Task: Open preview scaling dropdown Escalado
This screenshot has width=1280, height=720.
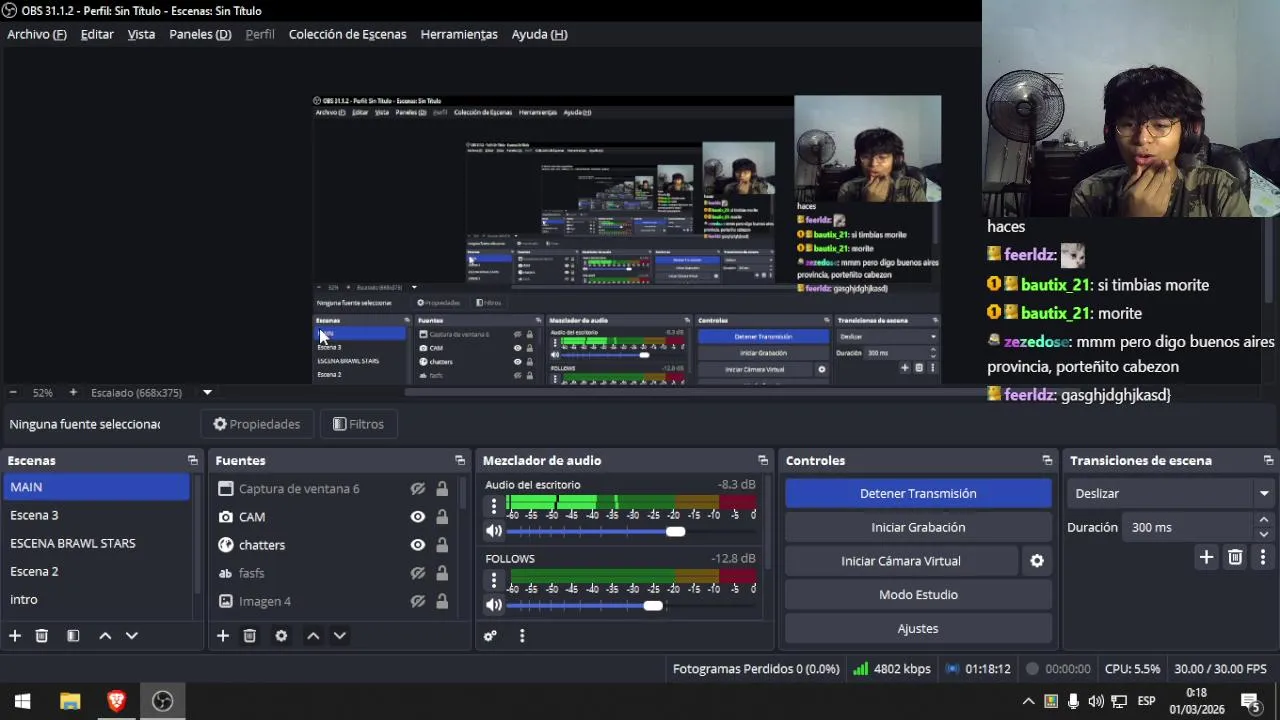Action: coord(207,393)
